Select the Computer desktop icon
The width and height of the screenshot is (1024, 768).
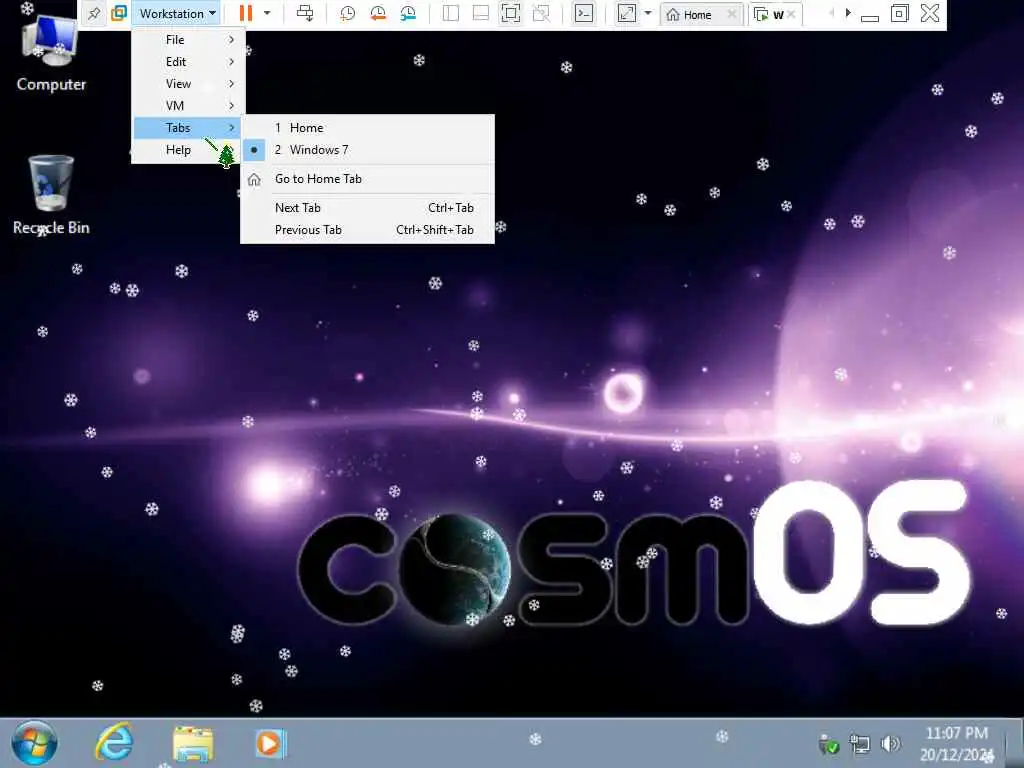[x=51, y=52]
